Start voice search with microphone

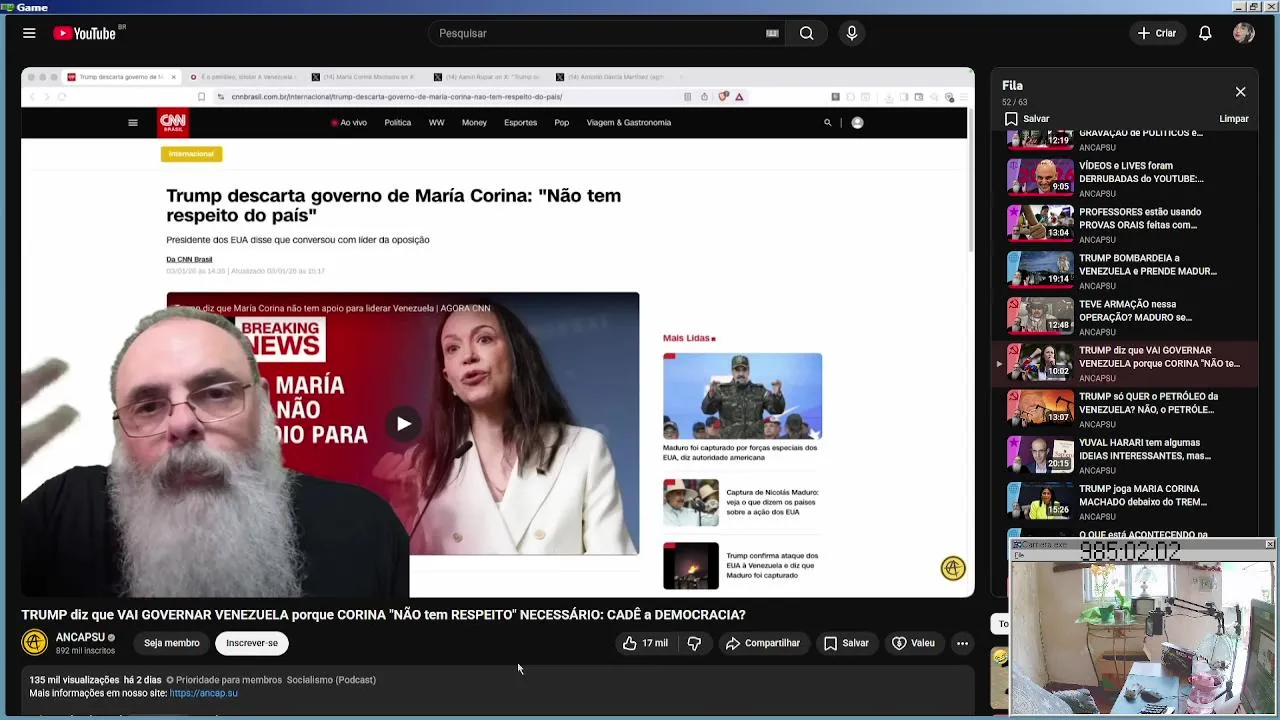[852, 33]
